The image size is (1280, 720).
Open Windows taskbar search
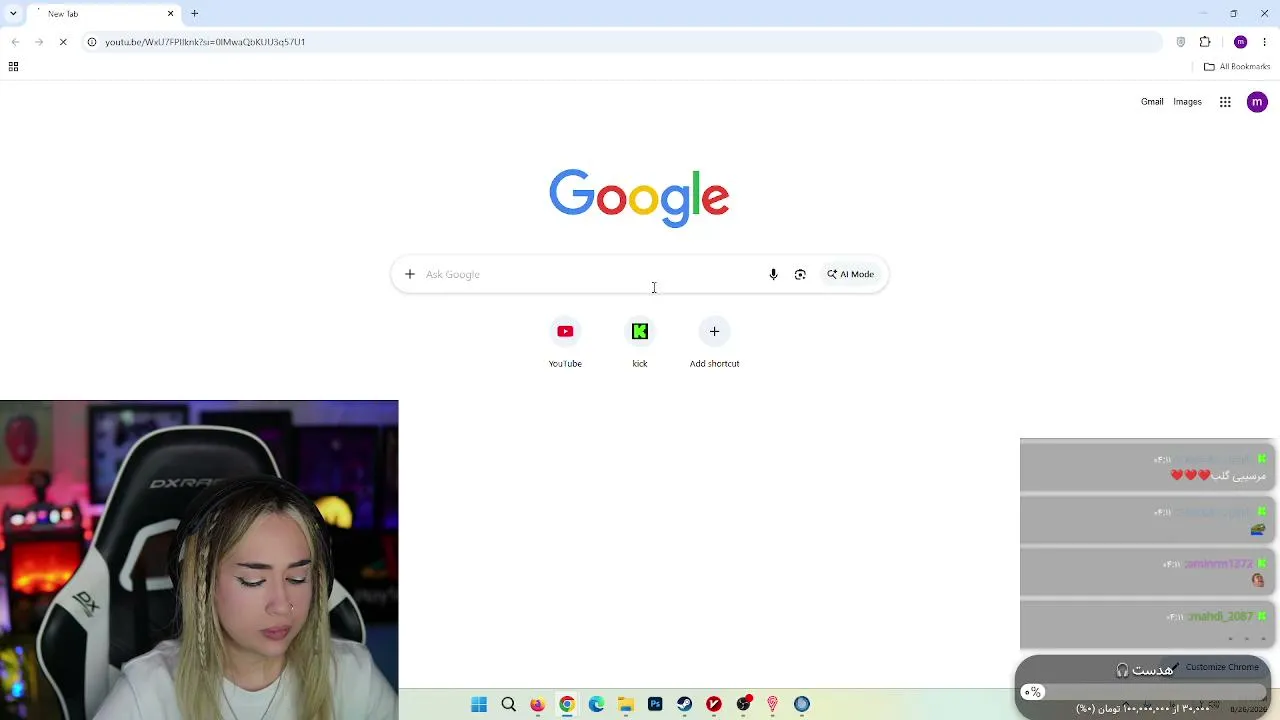[508, 704]
